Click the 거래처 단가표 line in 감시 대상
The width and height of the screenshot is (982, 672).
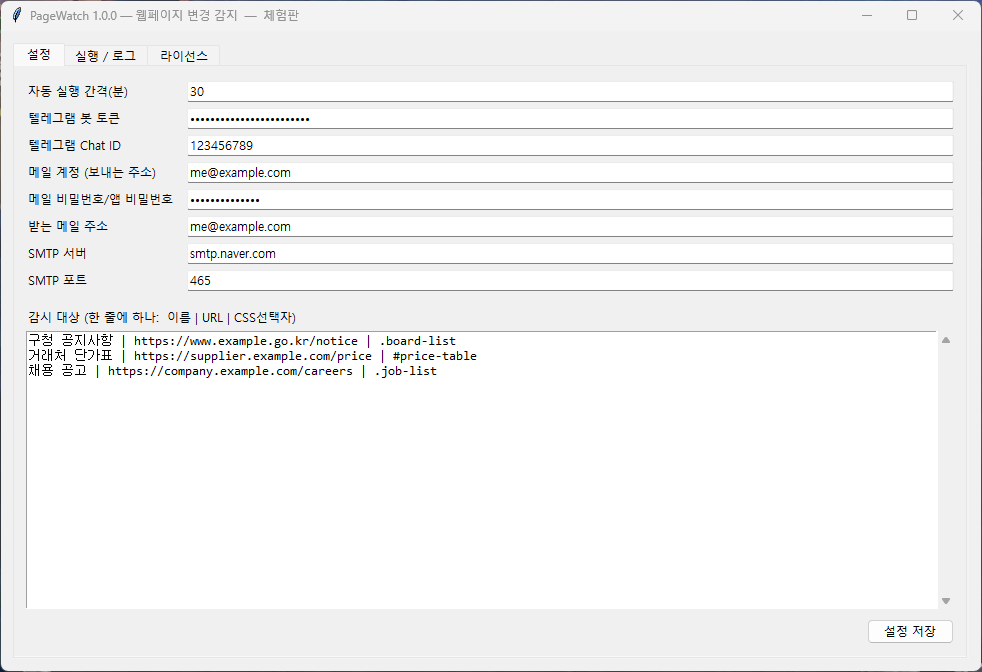coord(252,356)
